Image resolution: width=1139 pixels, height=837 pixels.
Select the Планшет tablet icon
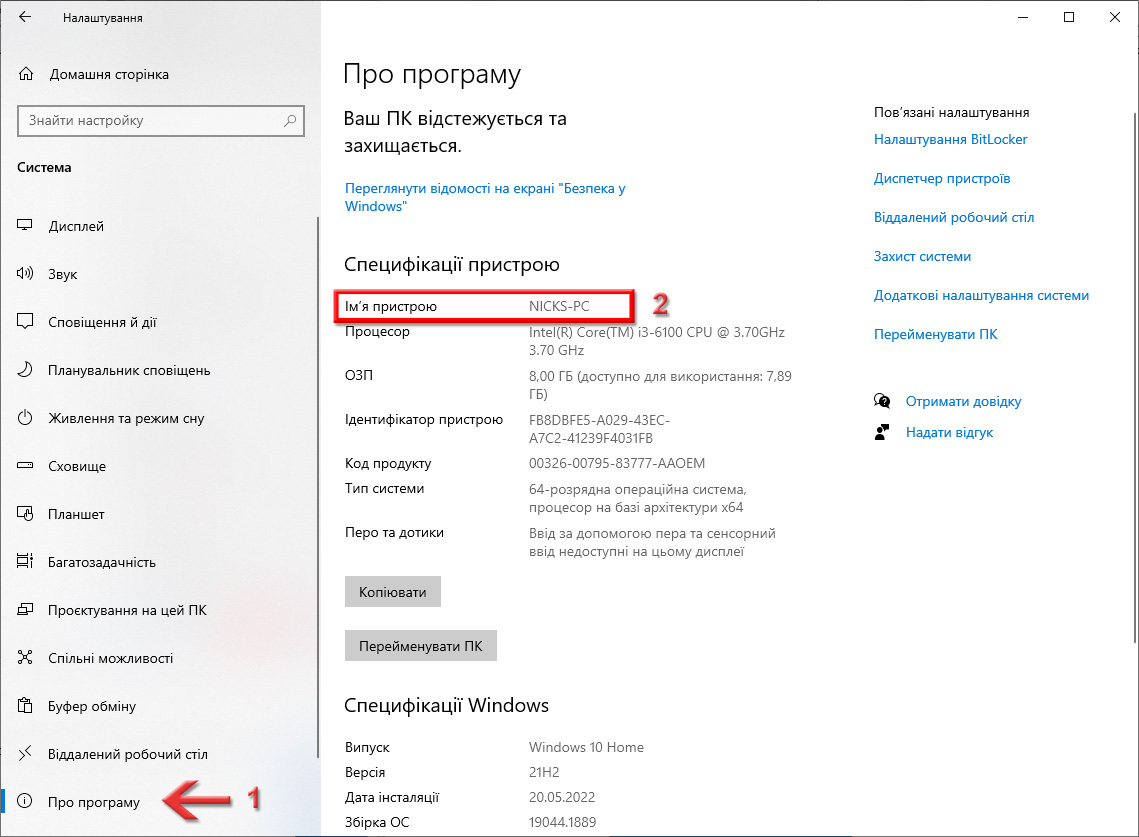tap(25, 514)
